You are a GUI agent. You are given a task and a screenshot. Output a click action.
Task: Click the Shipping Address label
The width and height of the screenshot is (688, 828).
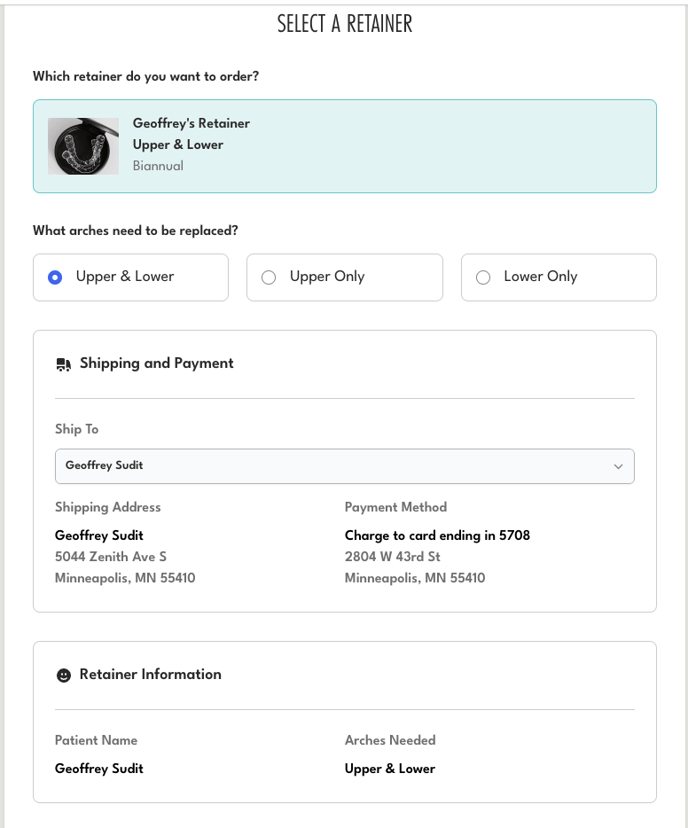[x=107, y=507]
